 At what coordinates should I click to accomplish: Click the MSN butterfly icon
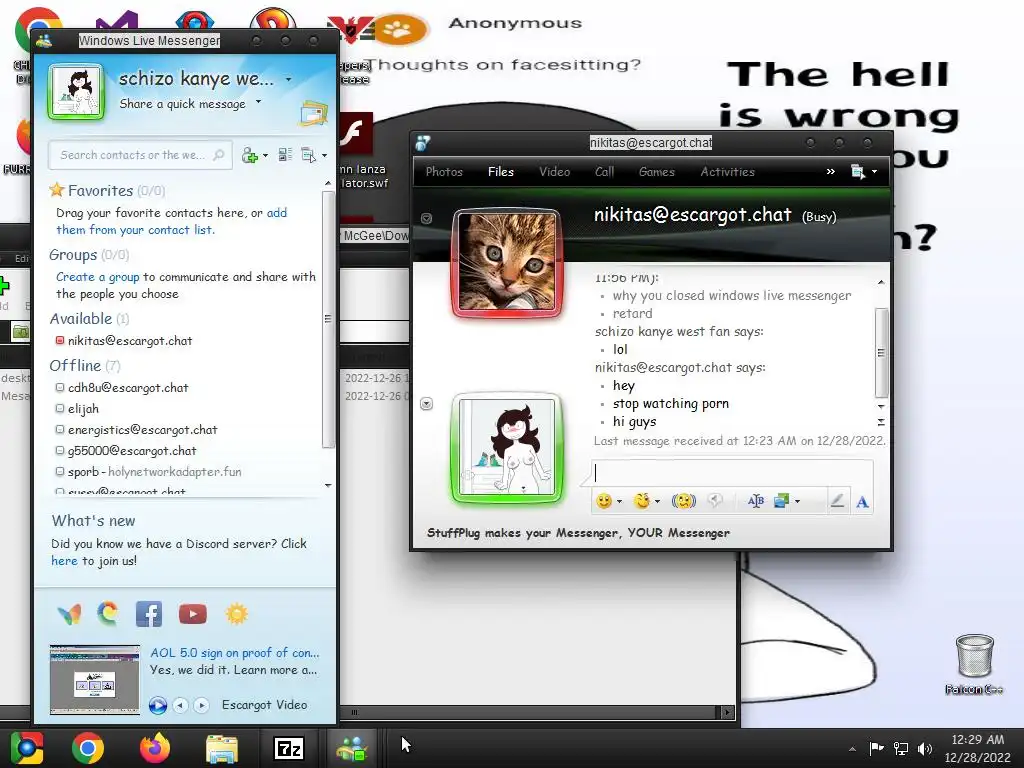tap(69, 614)
